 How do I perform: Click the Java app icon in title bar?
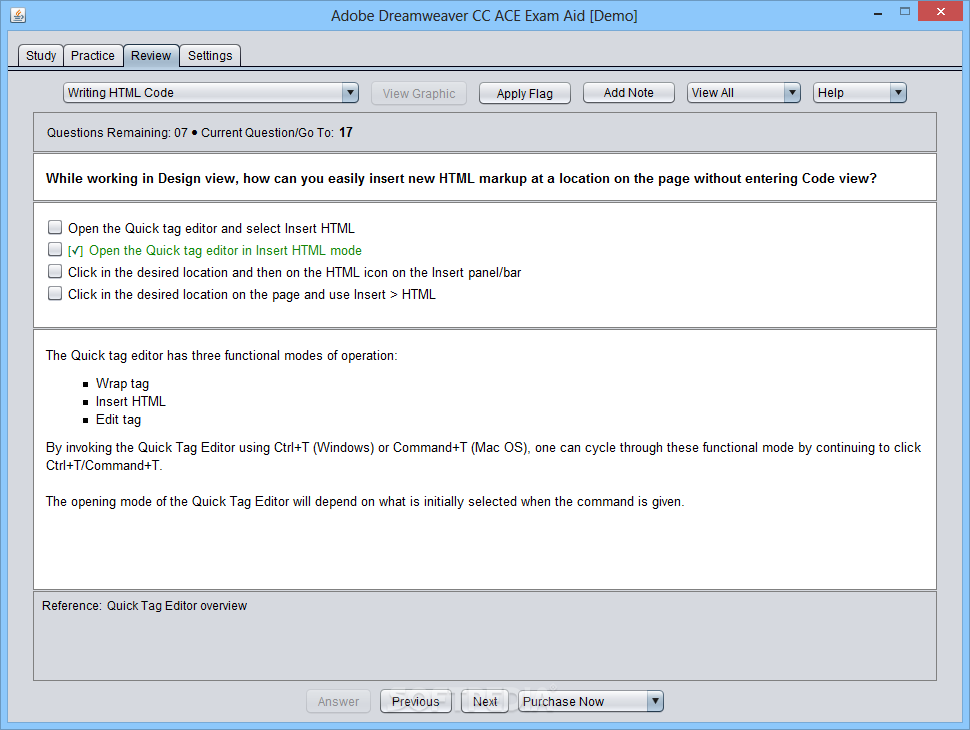click(19, 15)
